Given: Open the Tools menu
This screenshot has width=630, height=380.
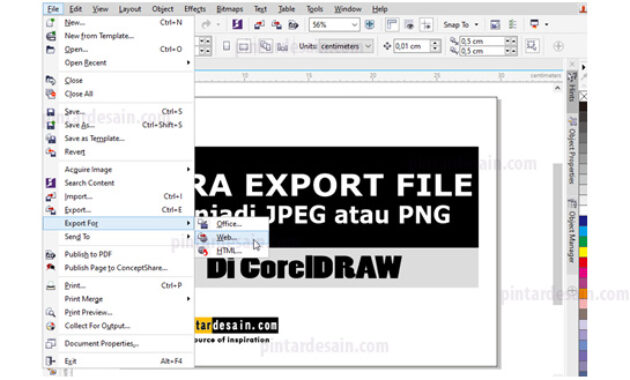Looking at the screenshot, I should (315, 9).
